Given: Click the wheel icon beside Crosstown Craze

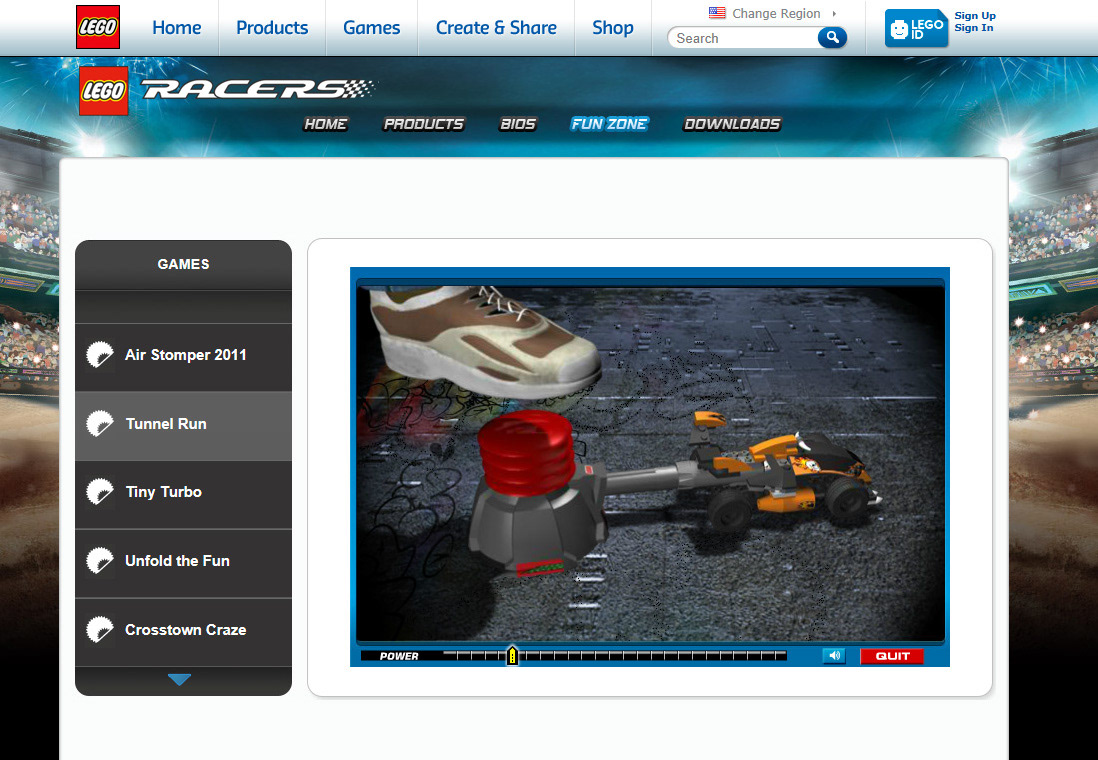Looking at the screenshot, I should point(99,630).
